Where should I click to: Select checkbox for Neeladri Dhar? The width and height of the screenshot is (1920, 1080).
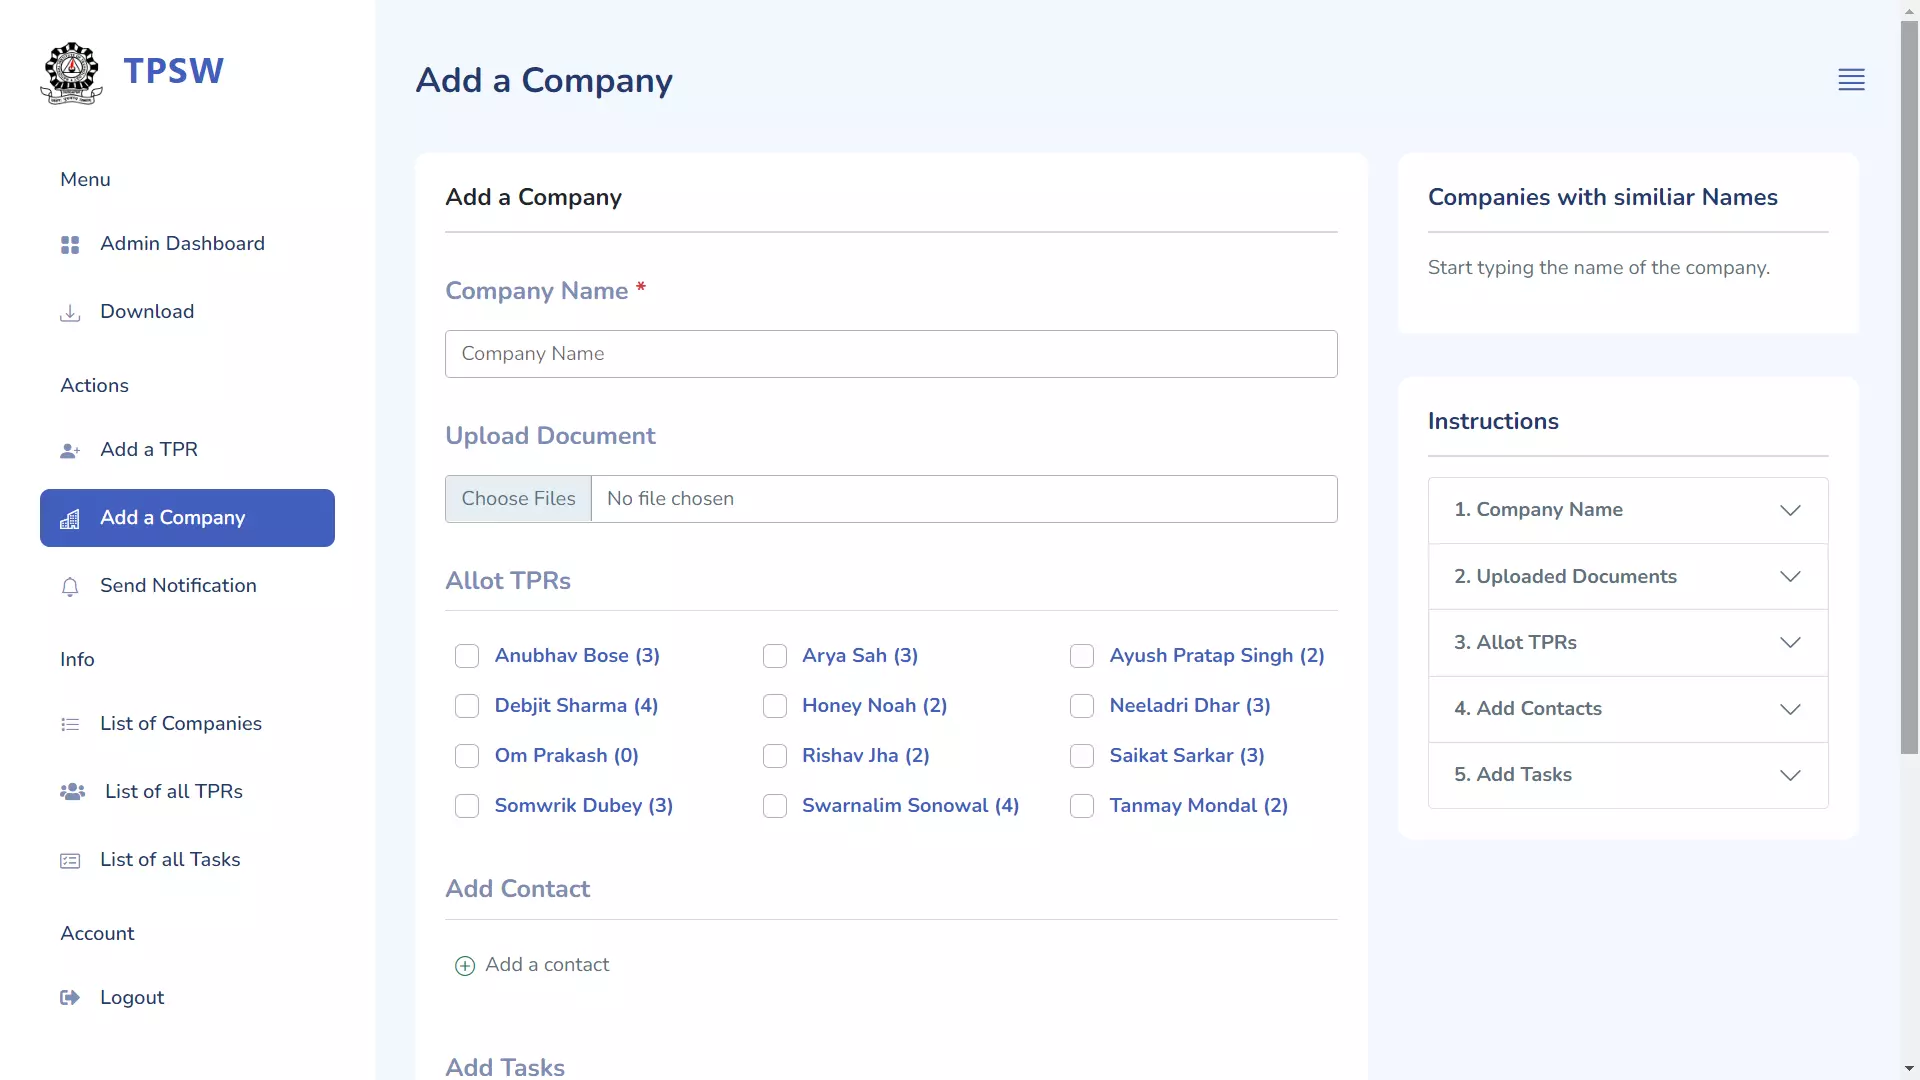pyautogui.click(x=1081, y=705)
